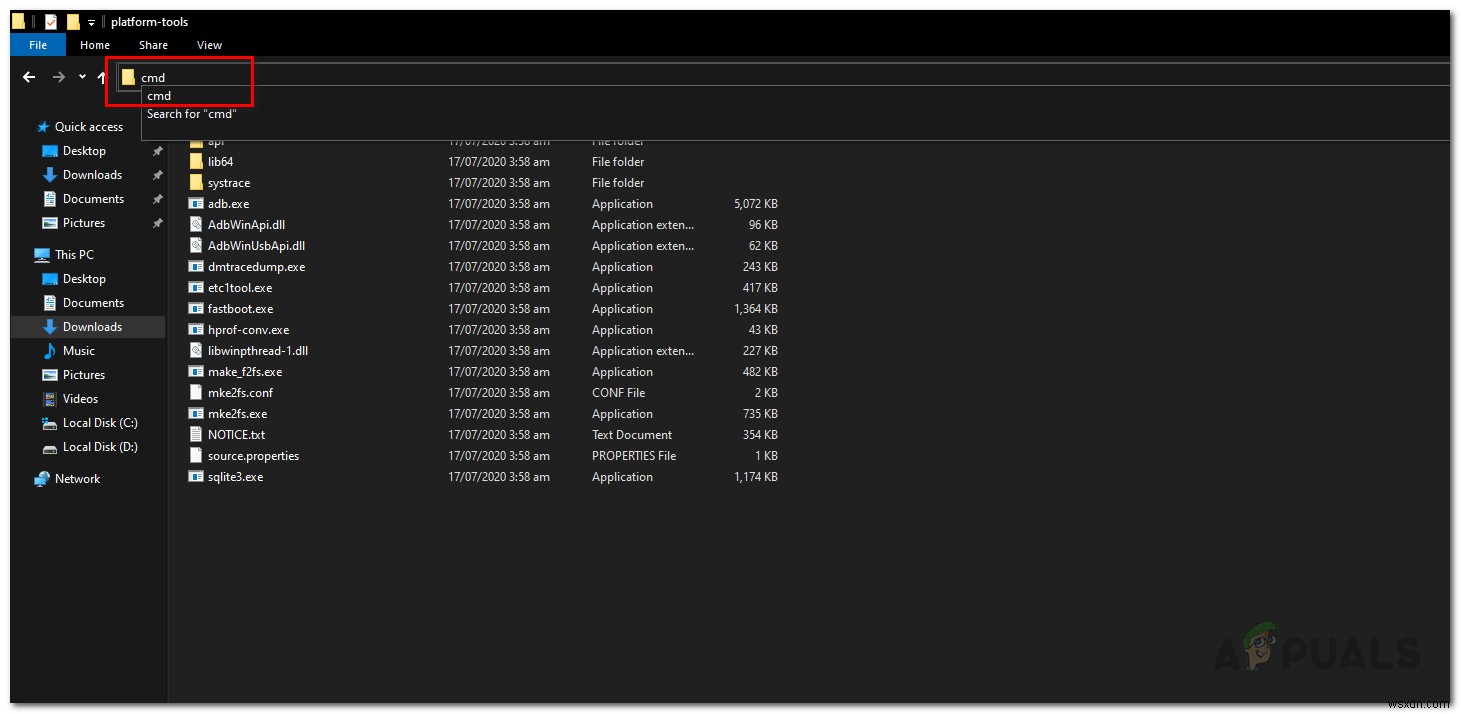Unpin Downloads from Quick access
Screen dimensions: 1461x714
coord(158,174)
